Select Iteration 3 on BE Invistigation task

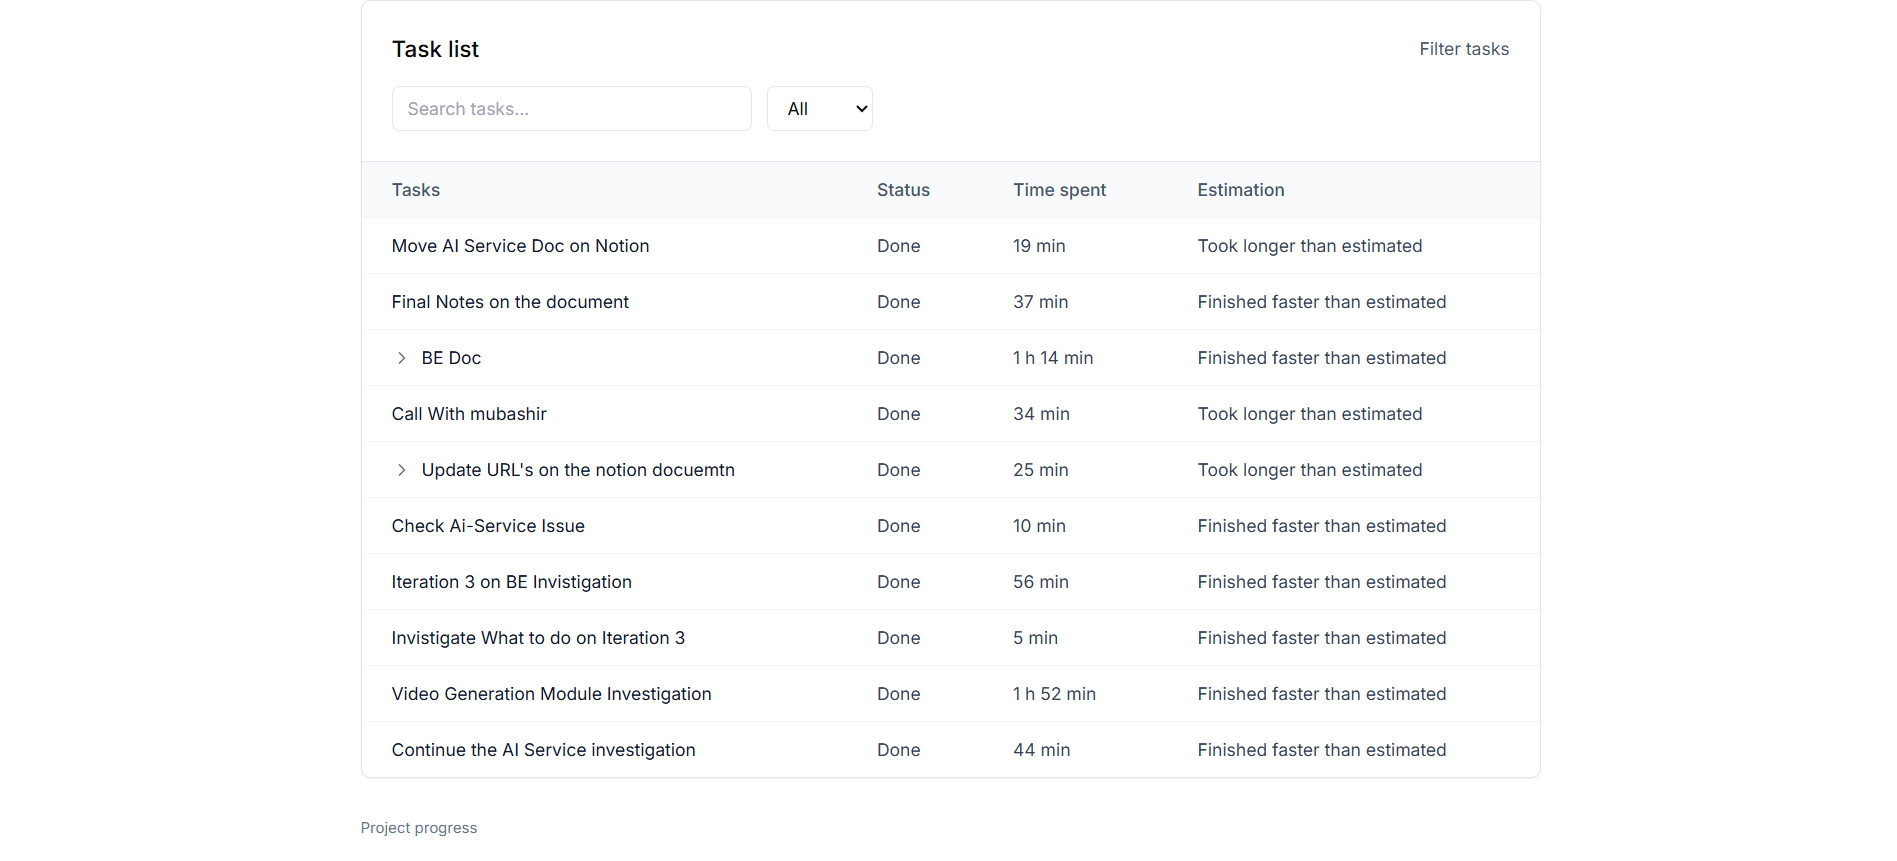pos(511,582)
